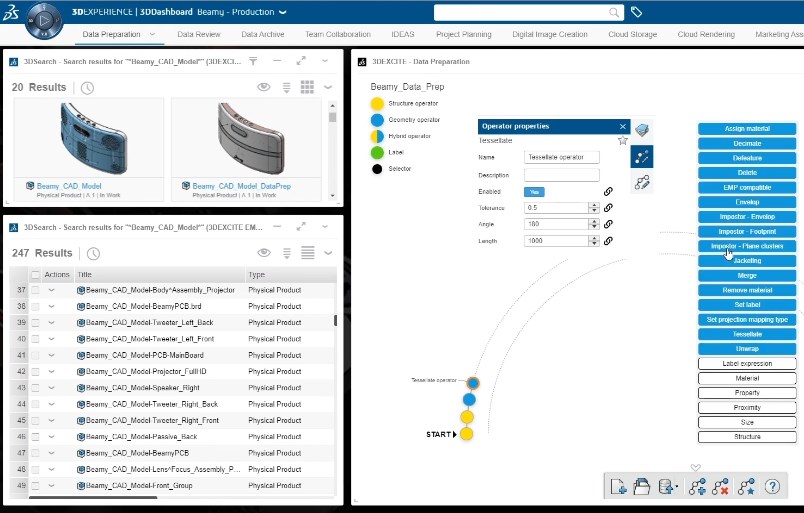Image resolution: width=804 pixels, height=513 pixels.
Task: Toggle preview eye icon in 20 Results panel
Action: pyautogui.click(x=264, y=87)
